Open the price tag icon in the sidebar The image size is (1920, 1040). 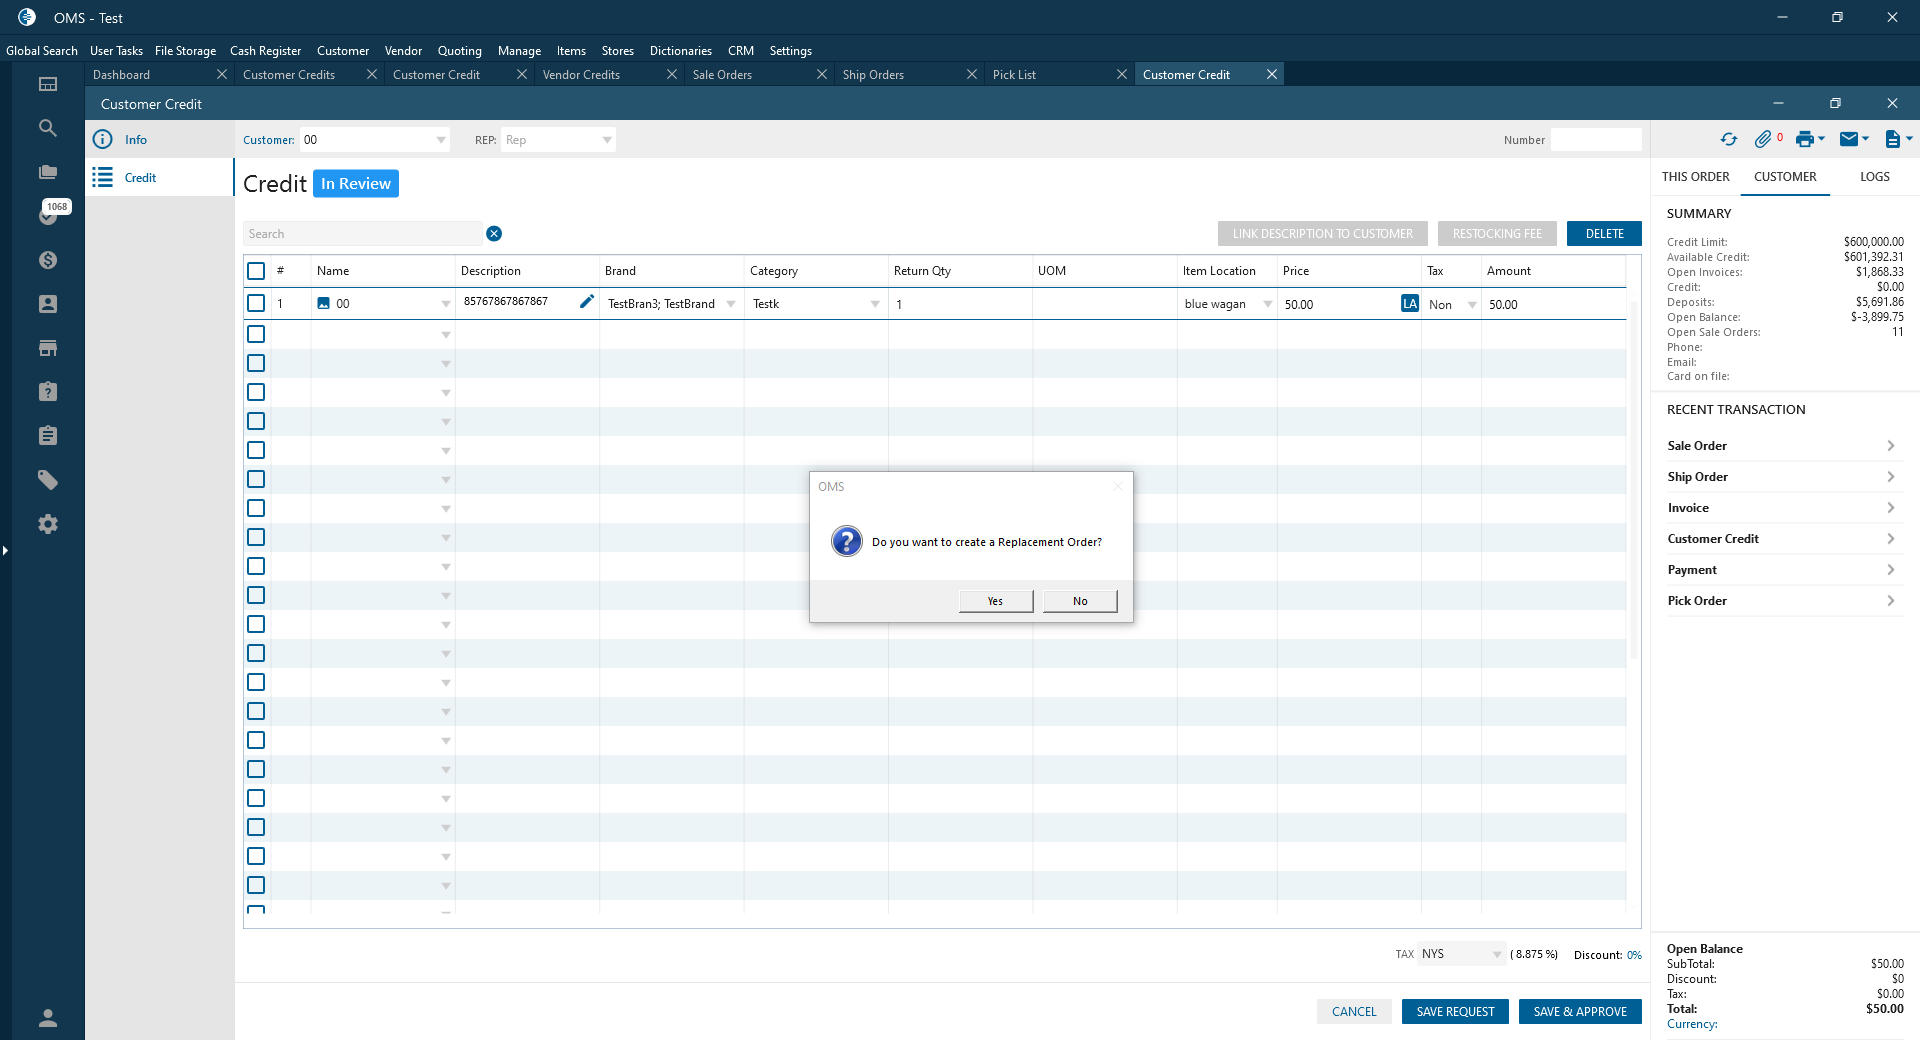pos(48,480)
